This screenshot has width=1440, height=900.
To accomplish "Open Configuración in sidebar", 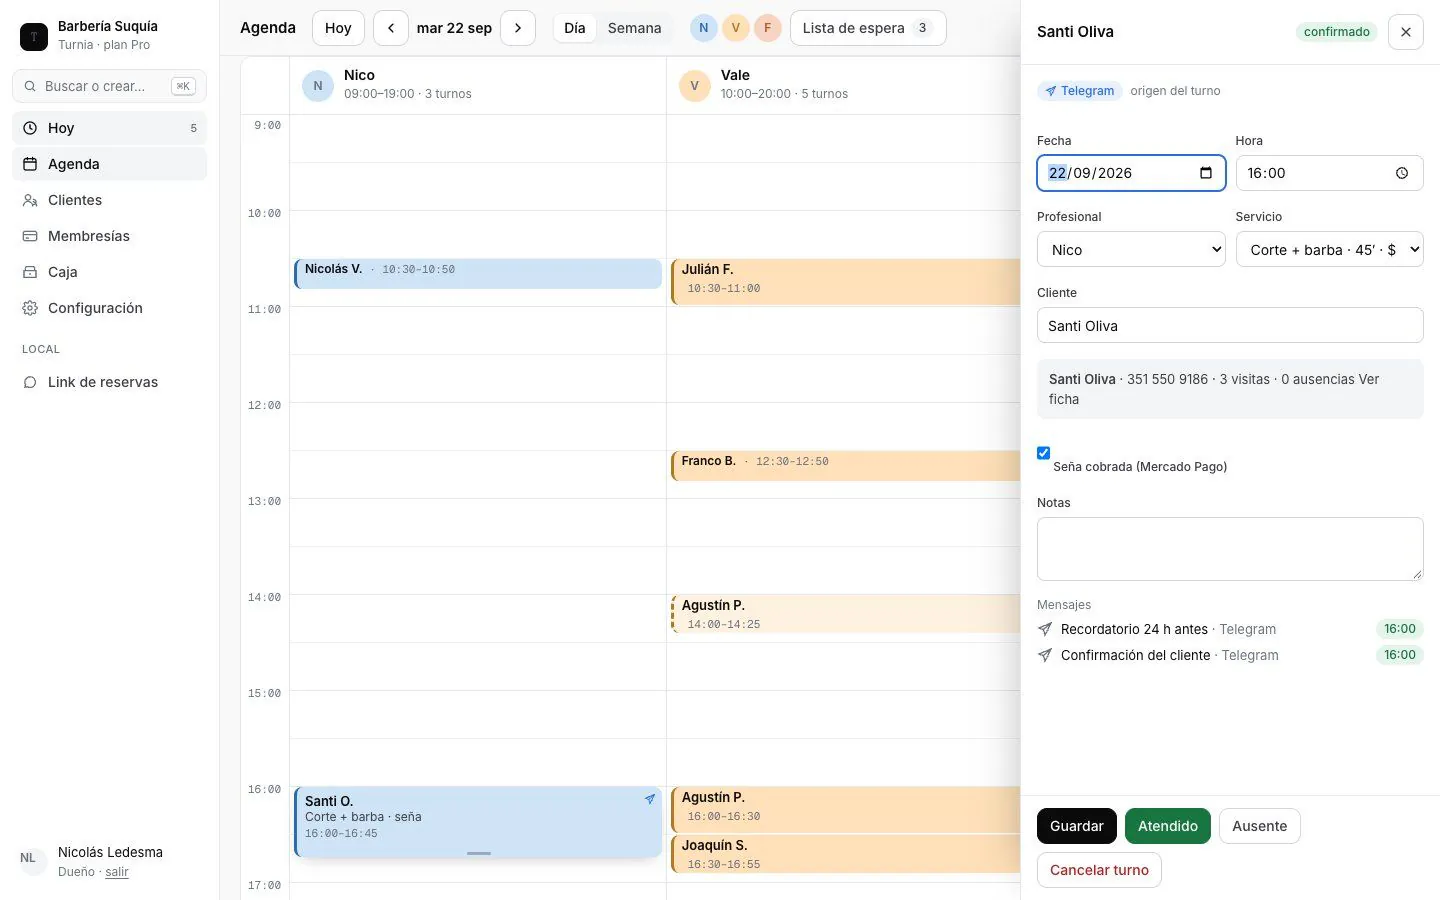I will click(109, 308).
